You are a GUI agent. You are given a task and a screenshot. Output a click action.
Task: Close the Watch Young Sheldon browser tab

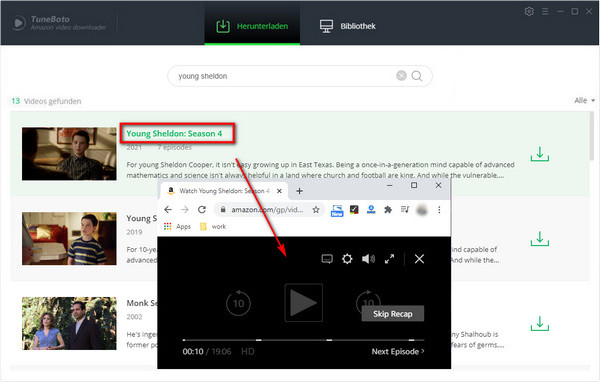click(279, 191)
